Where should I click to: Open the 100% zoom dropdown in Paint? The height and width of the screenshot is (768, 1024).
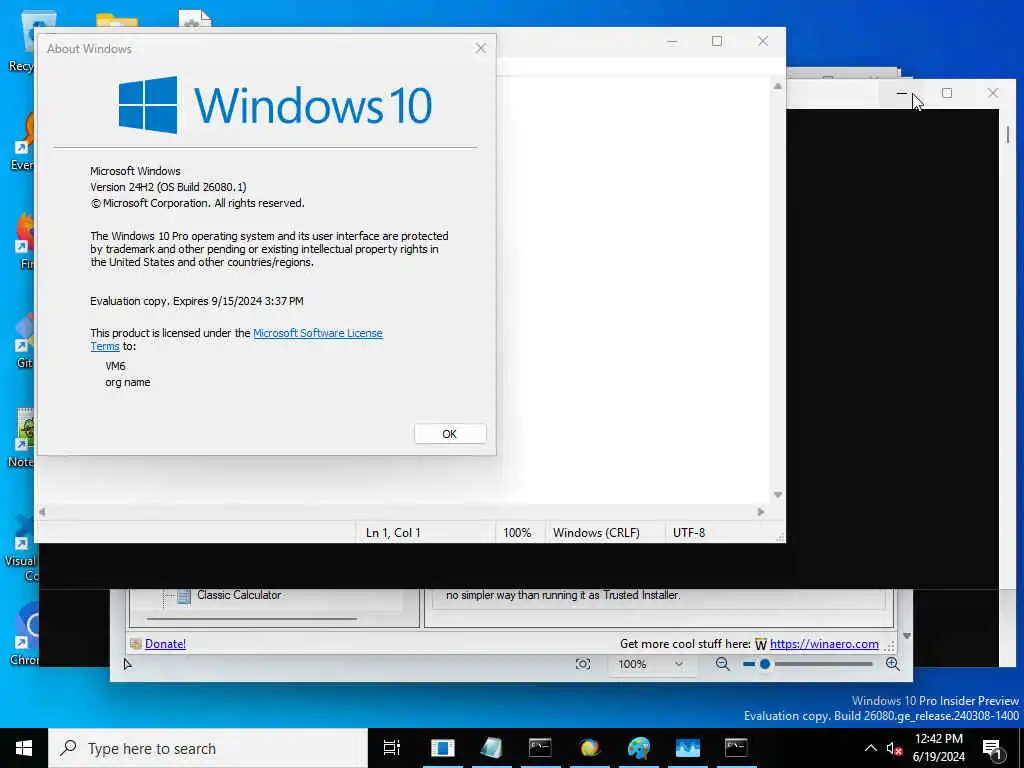[650, 664]
